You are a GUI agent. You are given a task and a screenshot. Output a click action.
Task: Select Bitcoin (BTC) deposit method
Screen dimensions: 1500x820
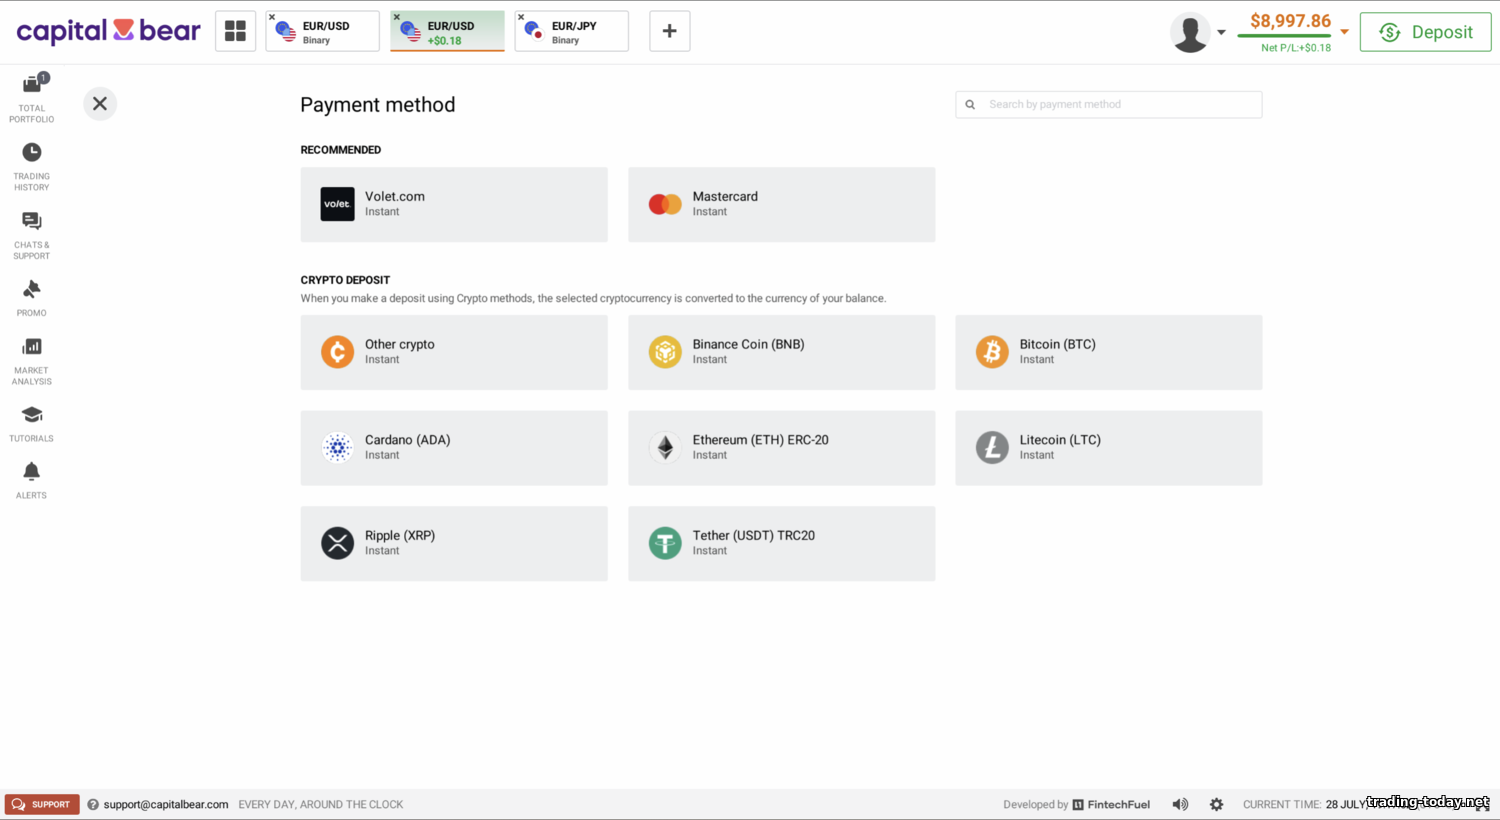(x=1108, y=352)
